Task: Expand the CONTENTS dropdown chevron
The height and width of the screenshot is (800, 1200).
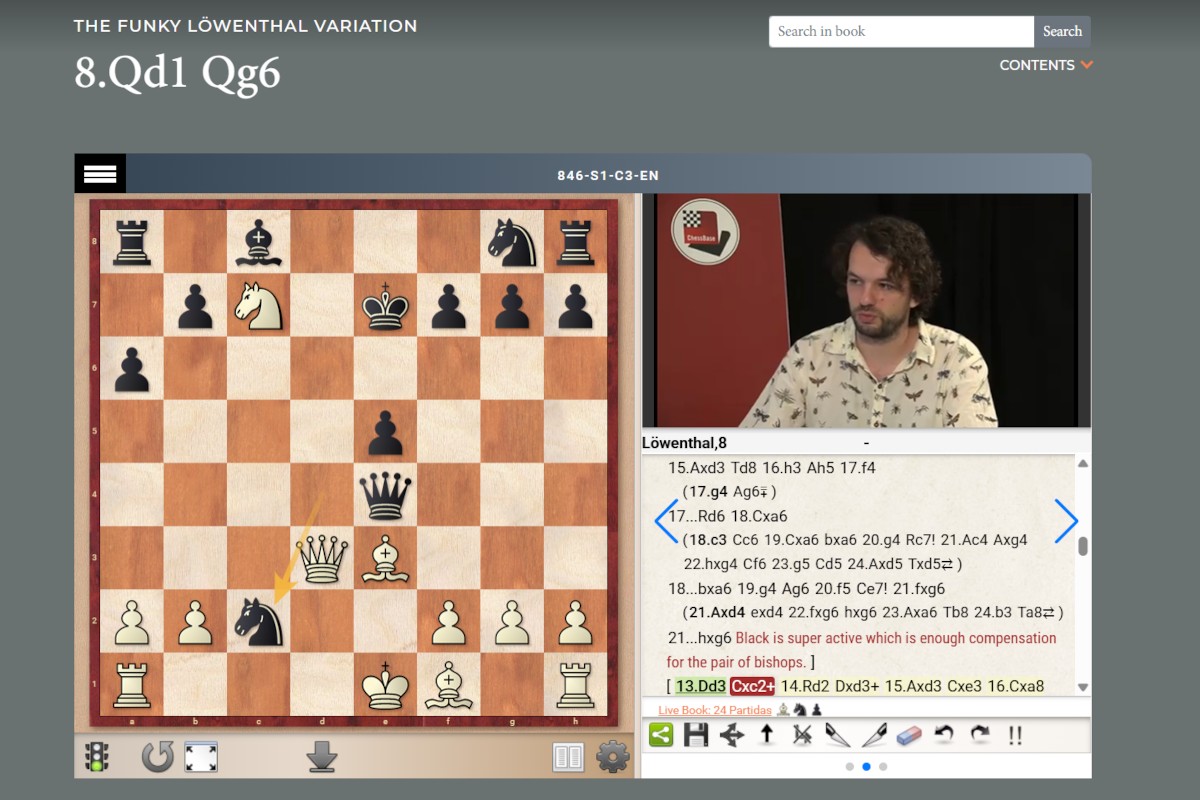Action: (x=1086, y=65)
